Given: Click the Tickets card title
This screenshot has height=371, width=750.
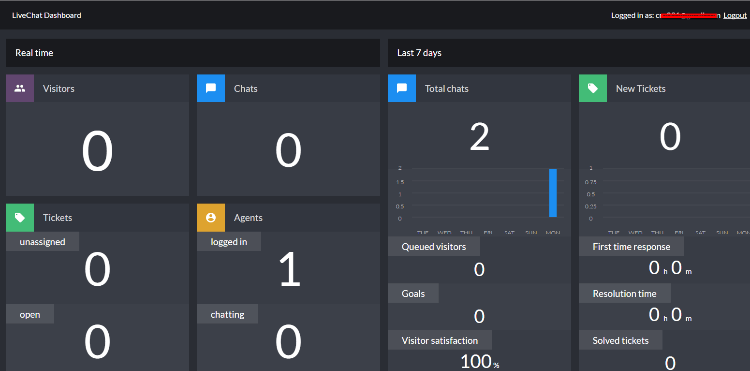Looking at the screenshot, I should coord(57,218).
